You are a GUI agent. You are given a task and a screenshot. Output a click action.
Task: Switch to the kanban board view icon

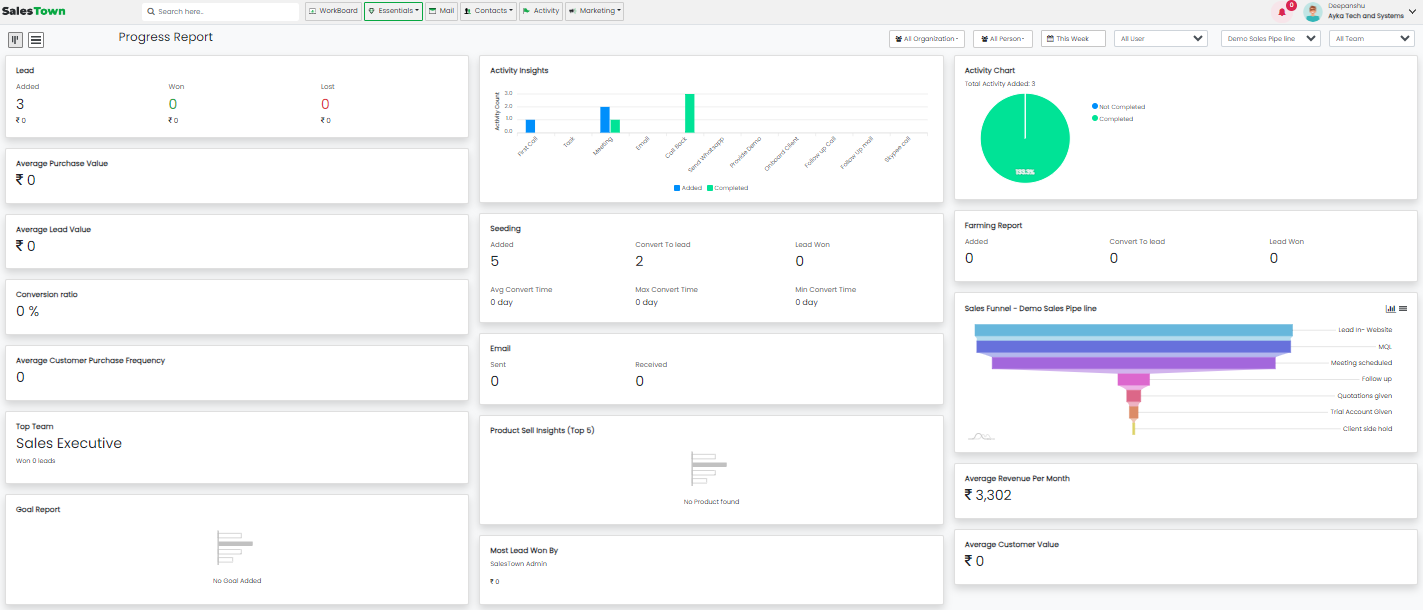(16, 40)
